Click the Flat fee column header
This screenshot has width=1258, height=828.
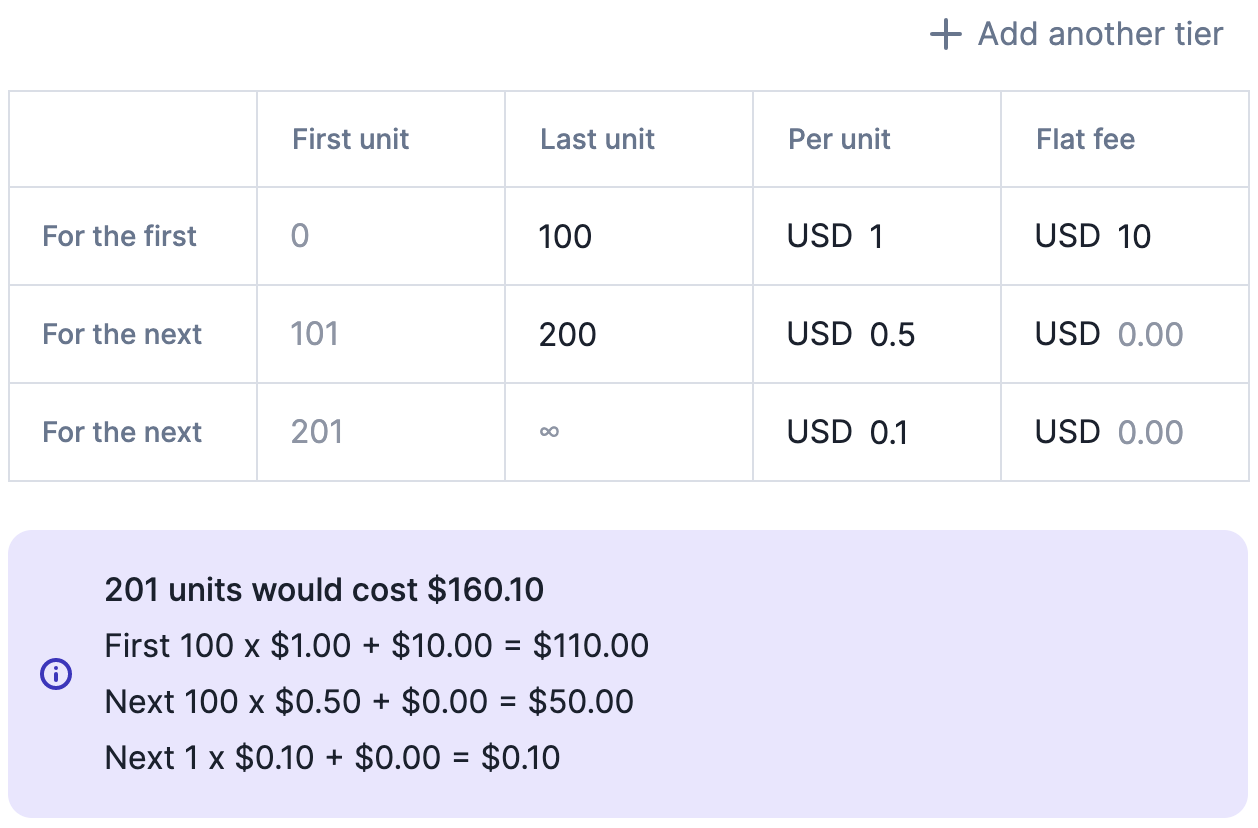pos(1086,139)
